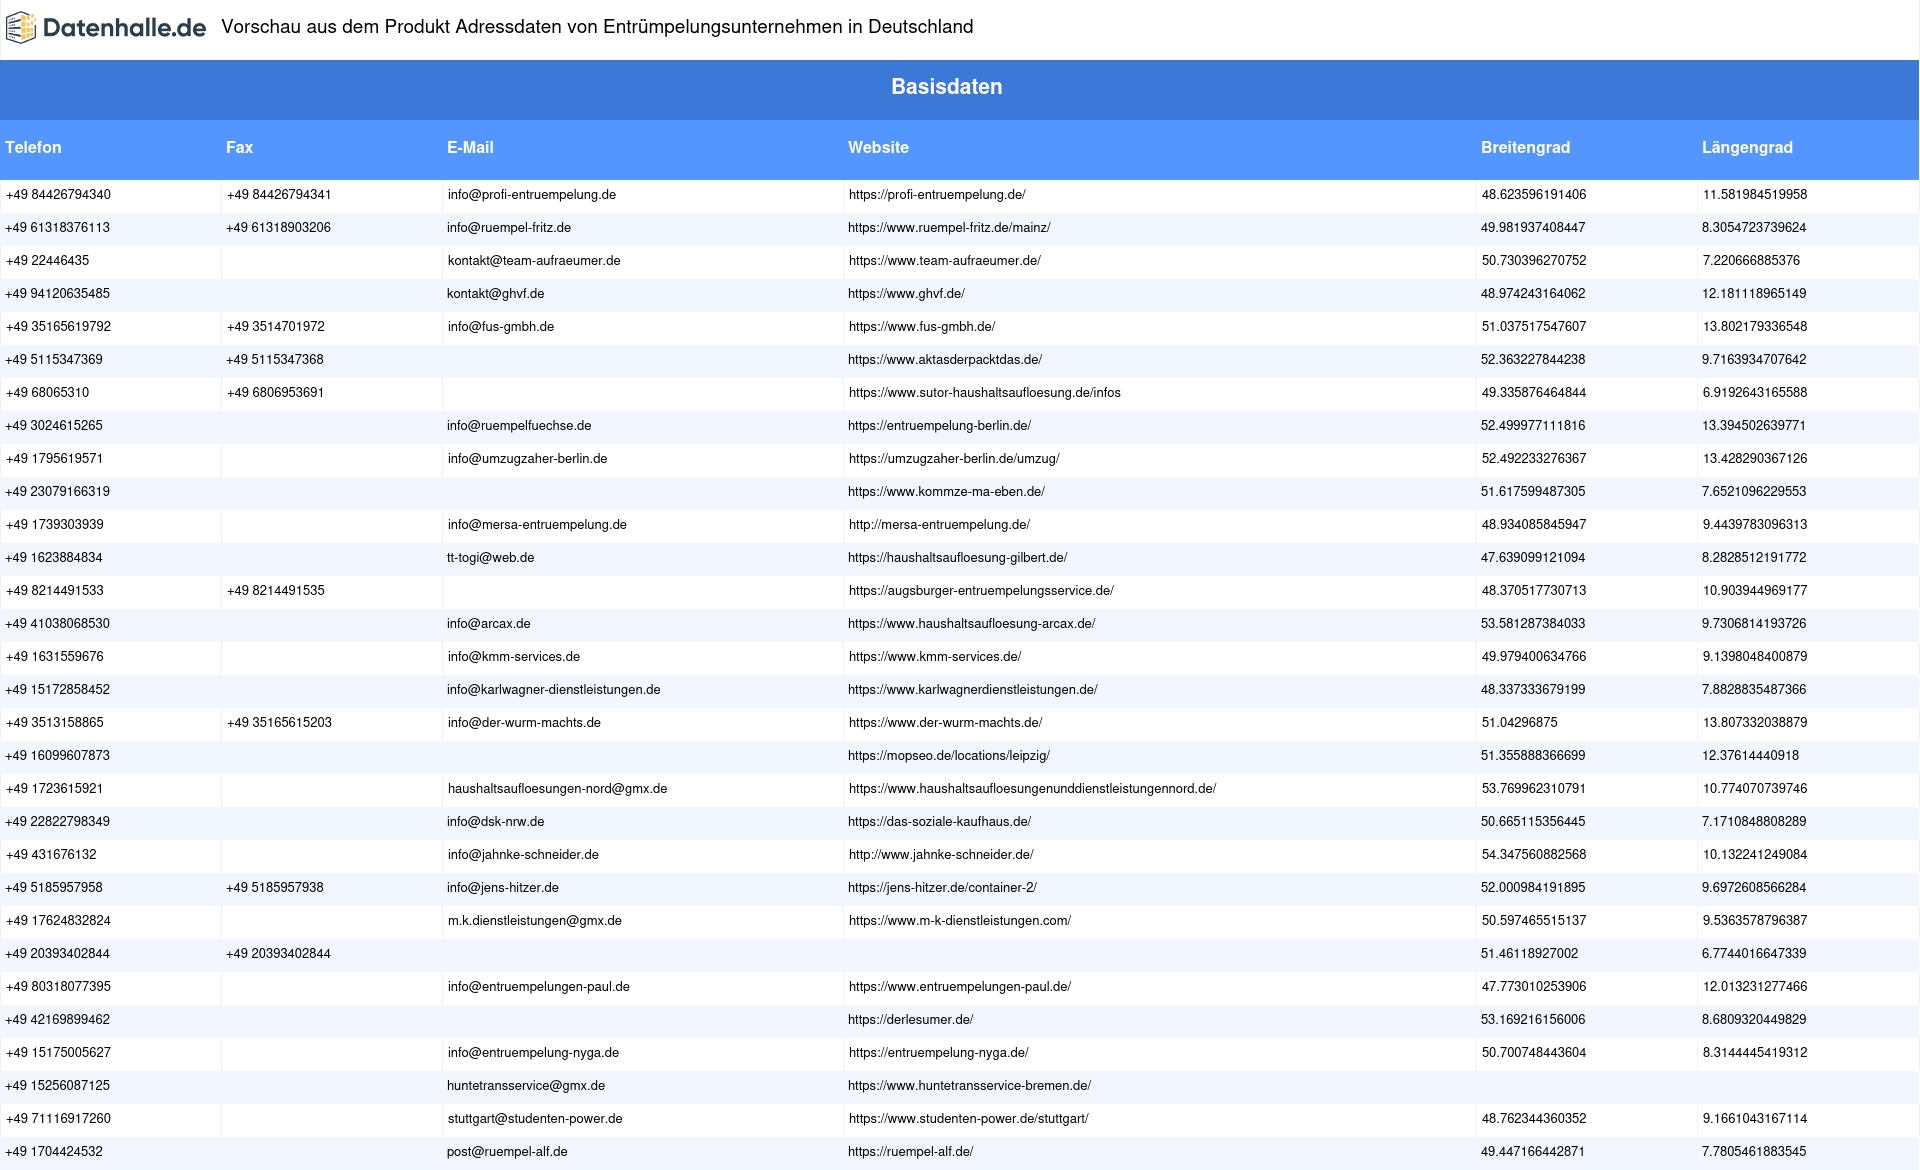Open https://mopseo.de/locations/leipzig/ entry
This screenshot has width=1920, height=1170.
pyautogui.click(x=949, y=756)
